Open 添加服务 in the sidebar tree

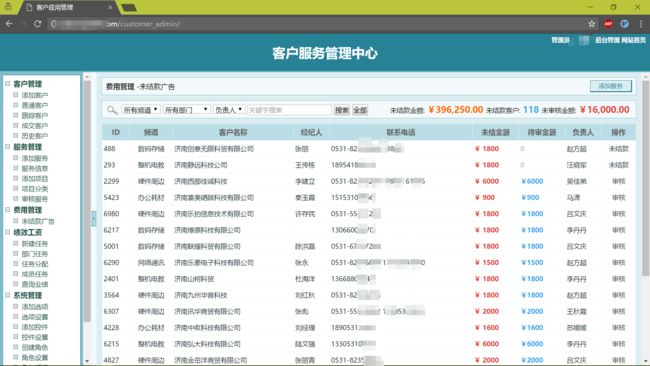coord(35,158)
